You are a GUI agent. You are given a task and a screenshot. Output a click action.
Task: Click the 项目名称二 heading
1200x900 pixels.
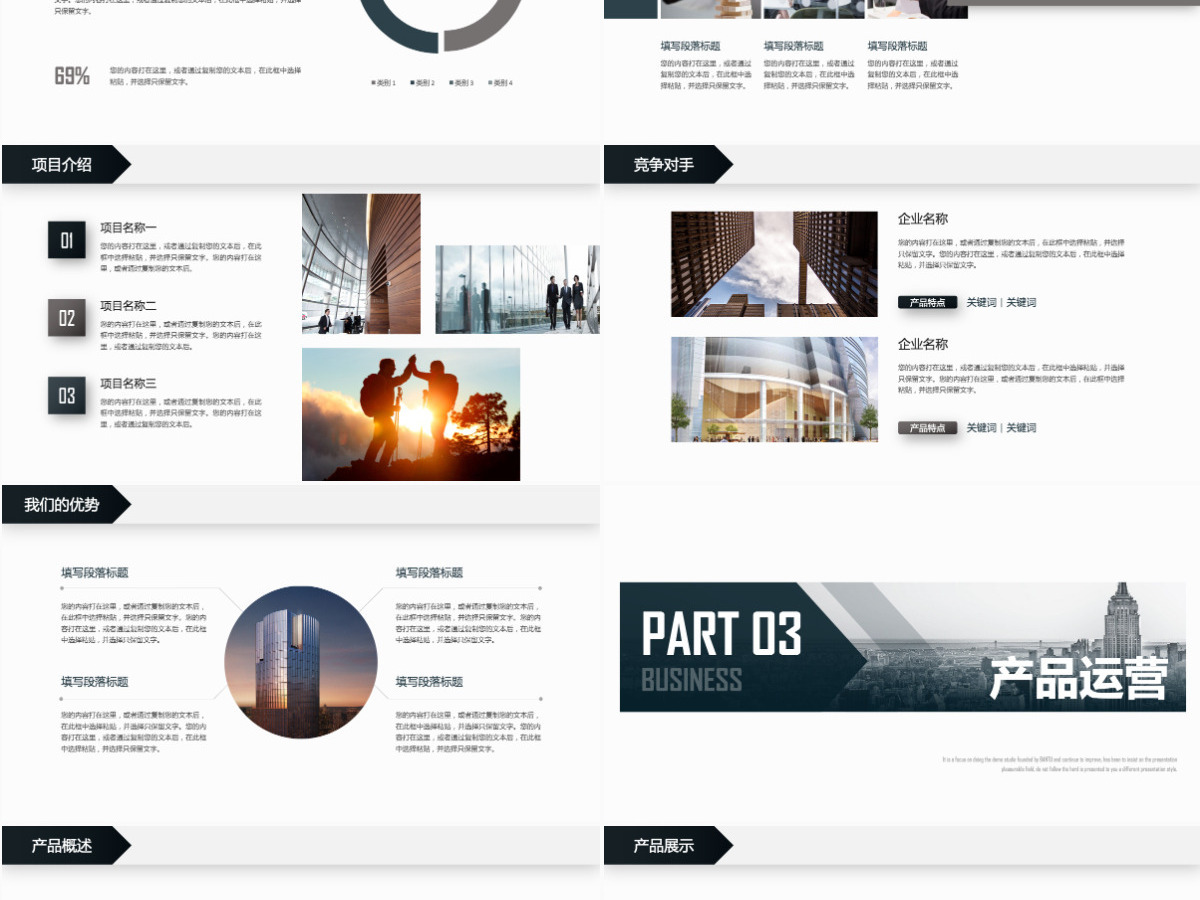(x=128, y=306)
